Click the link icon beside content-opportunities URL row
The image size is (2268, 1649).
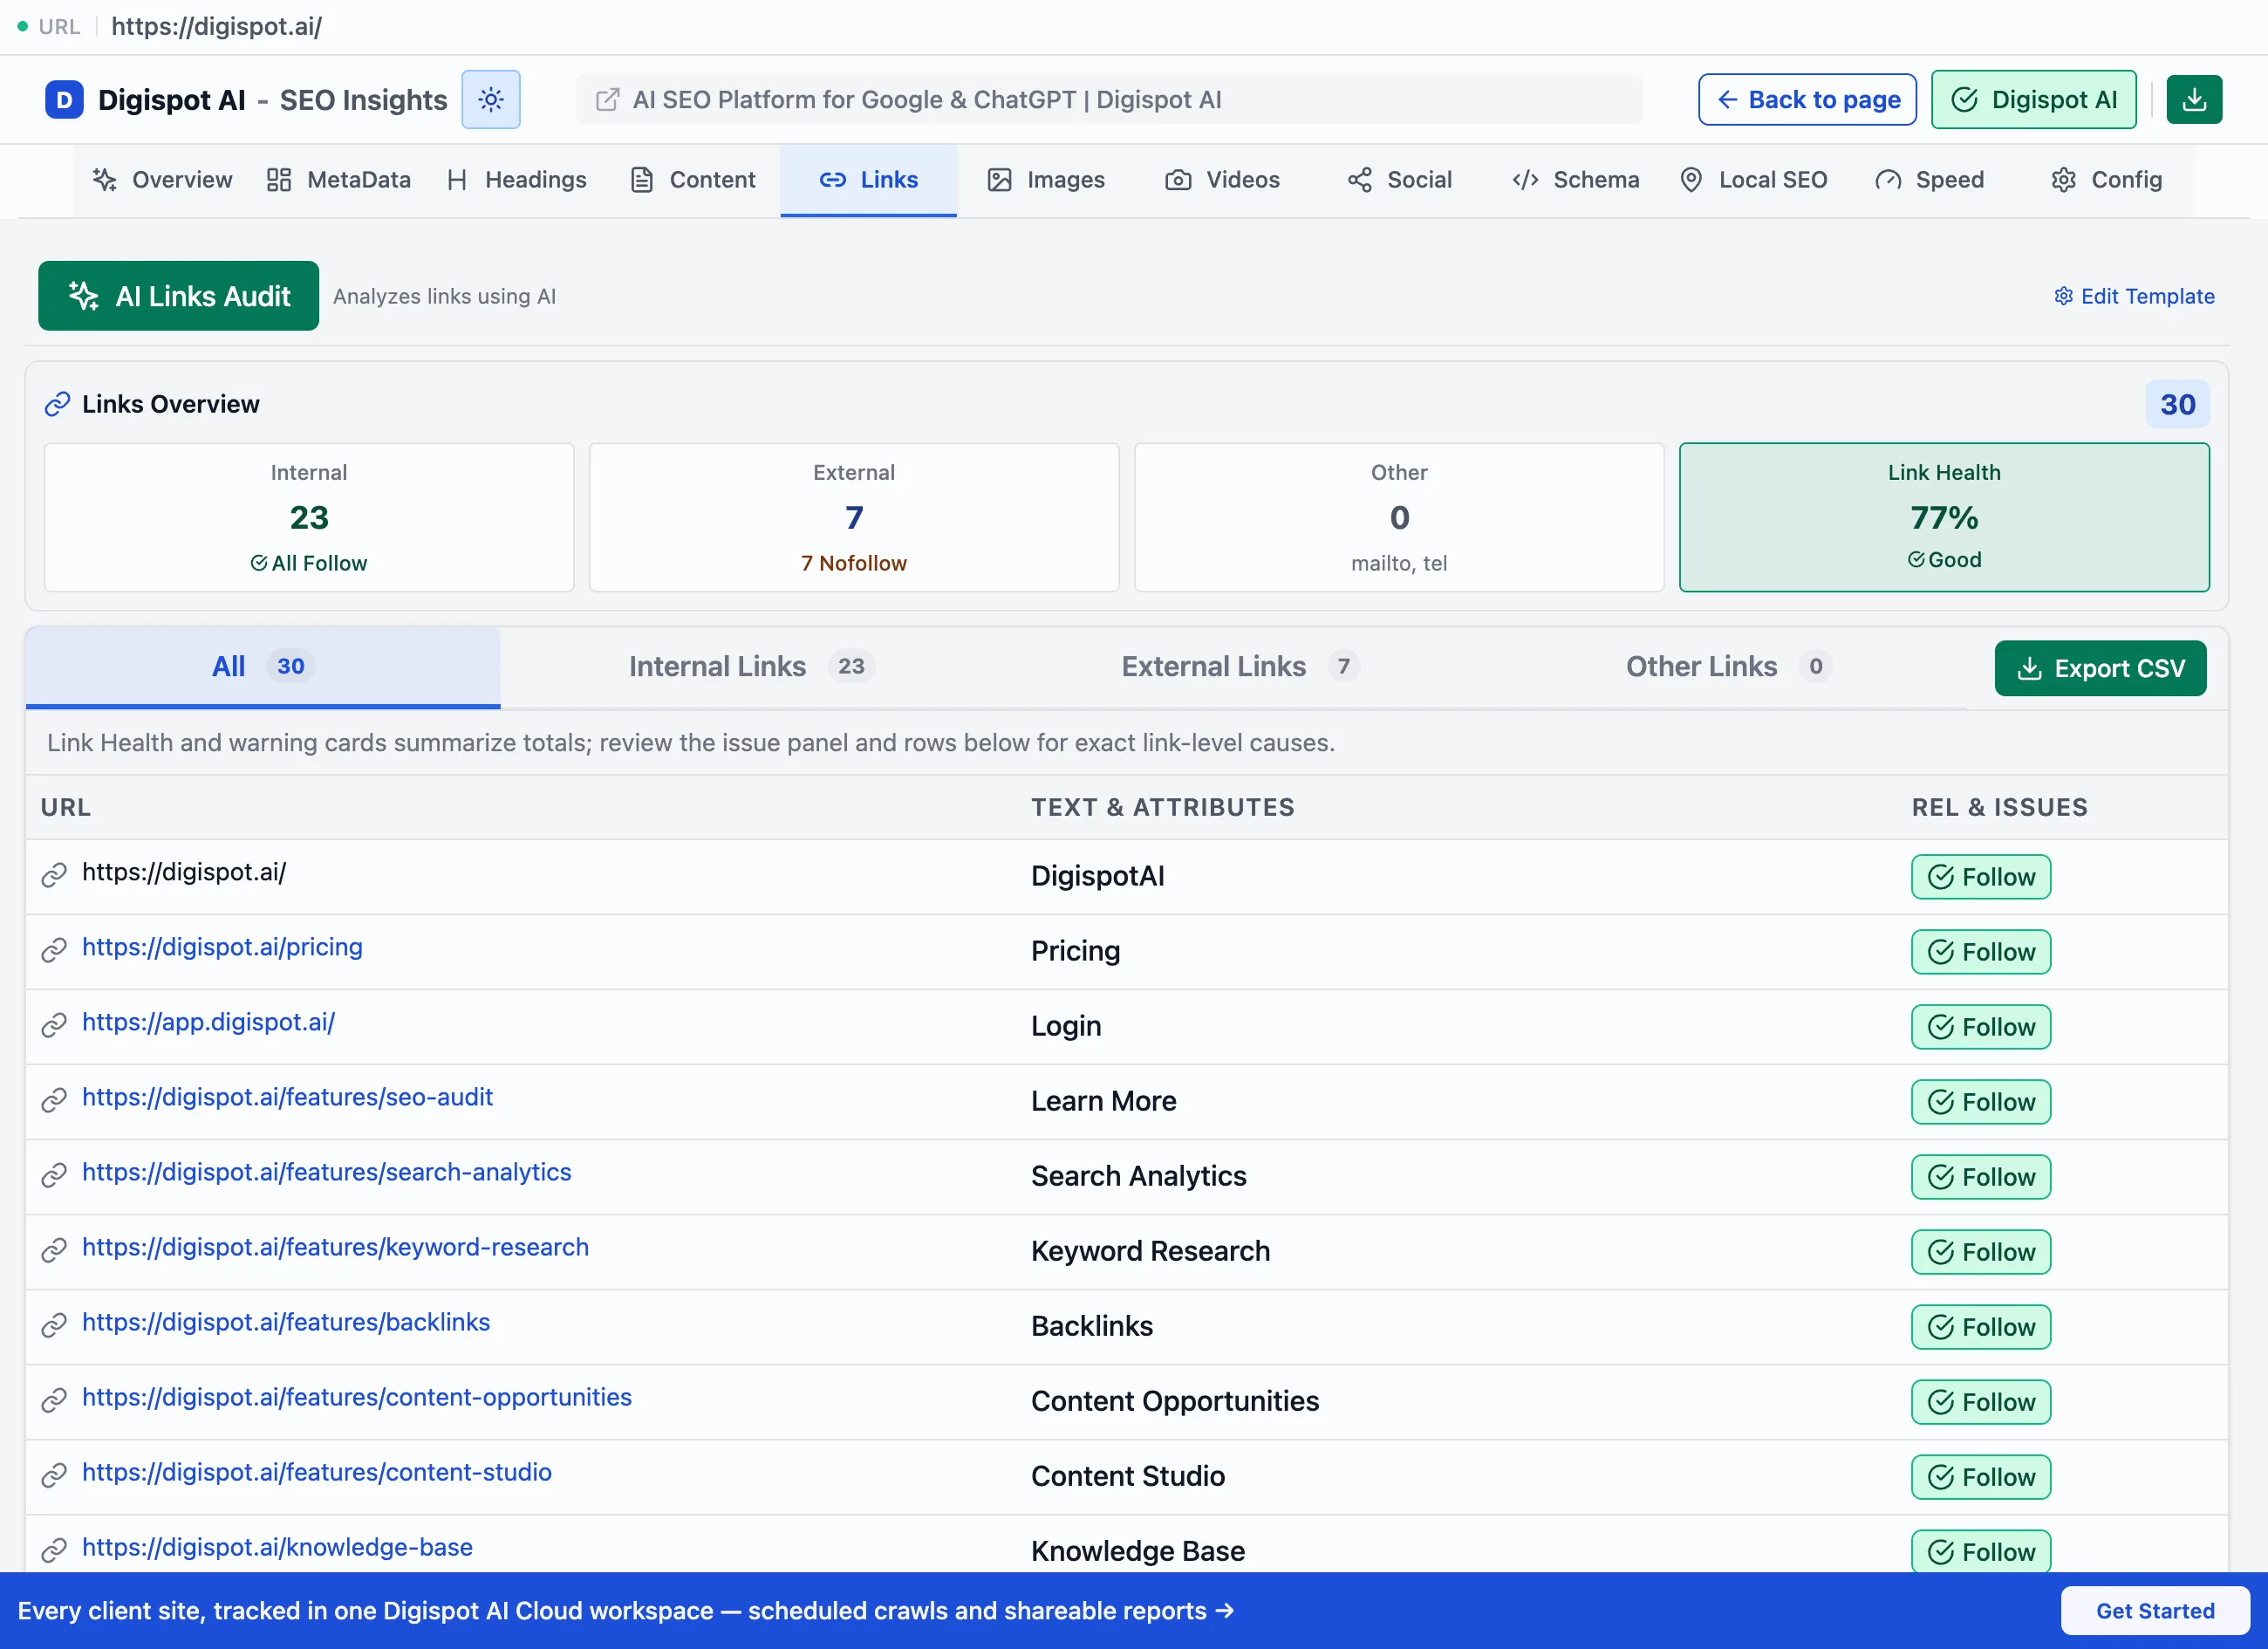[54, 1400]
